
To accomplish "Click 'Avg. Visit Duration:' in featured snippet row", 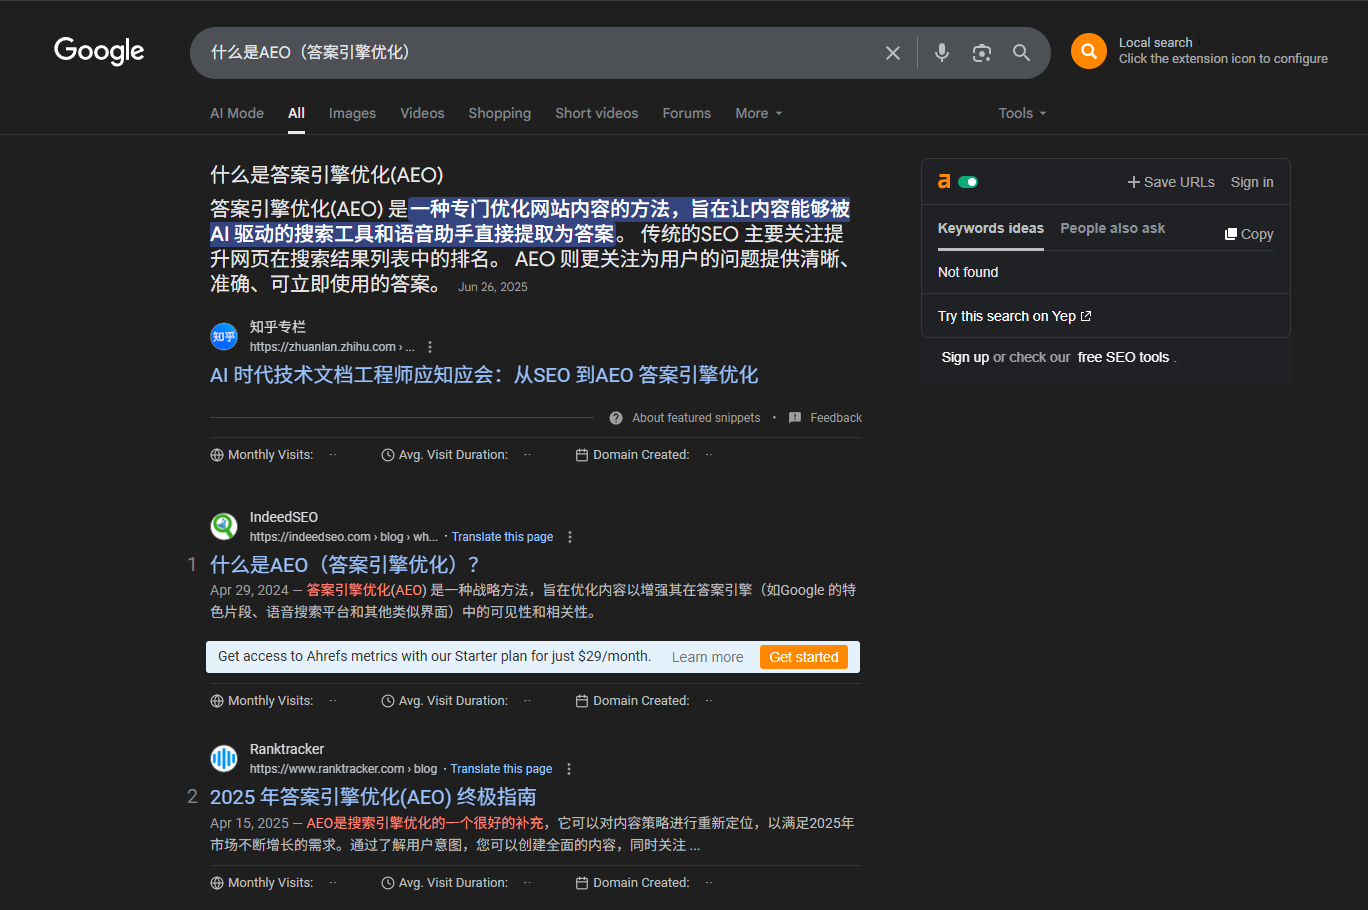I will tap(453, 455).
